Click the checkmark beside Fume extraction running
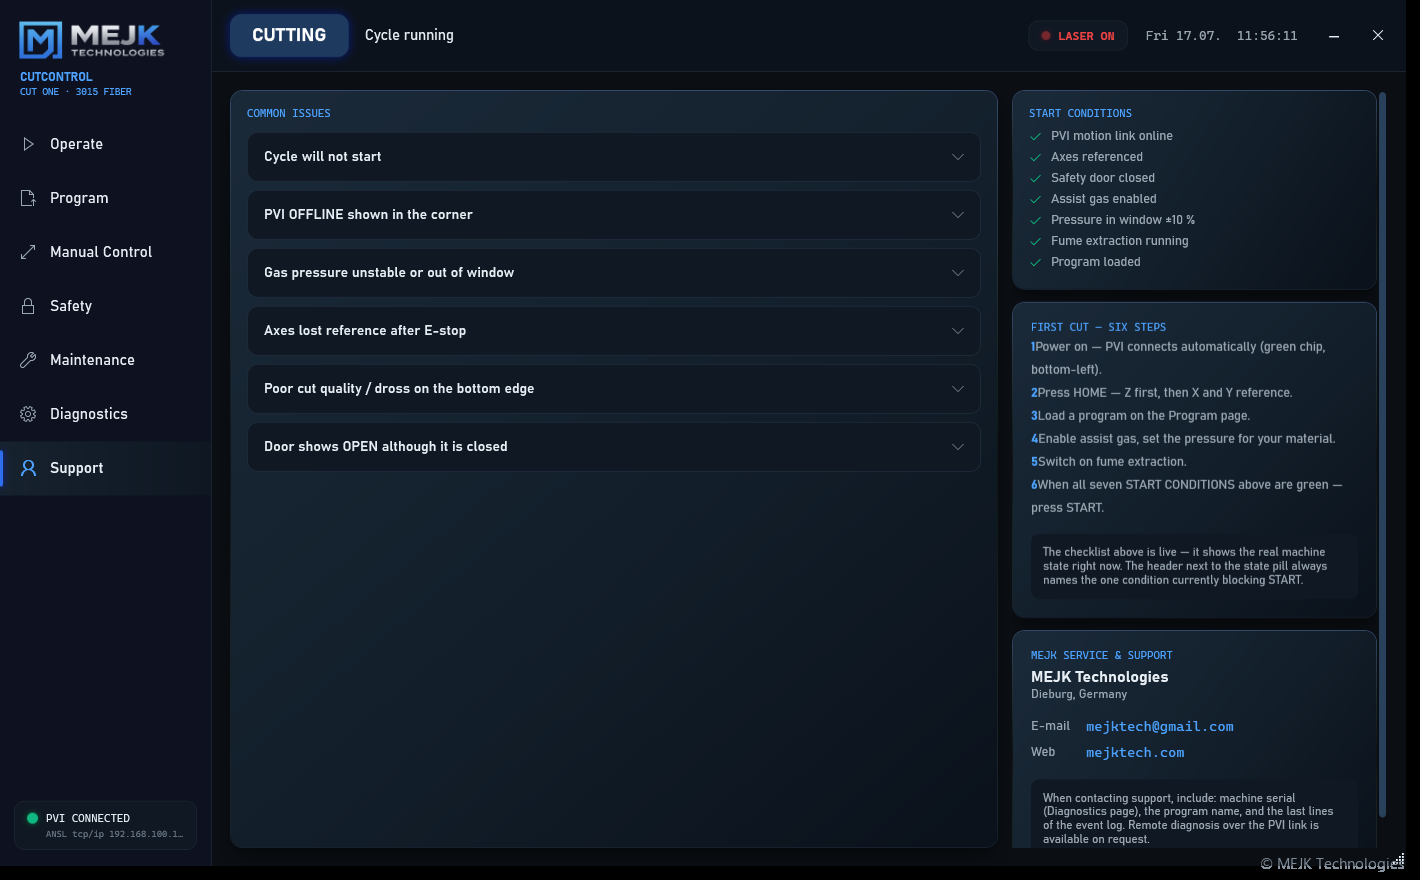 pos(1036,242)
